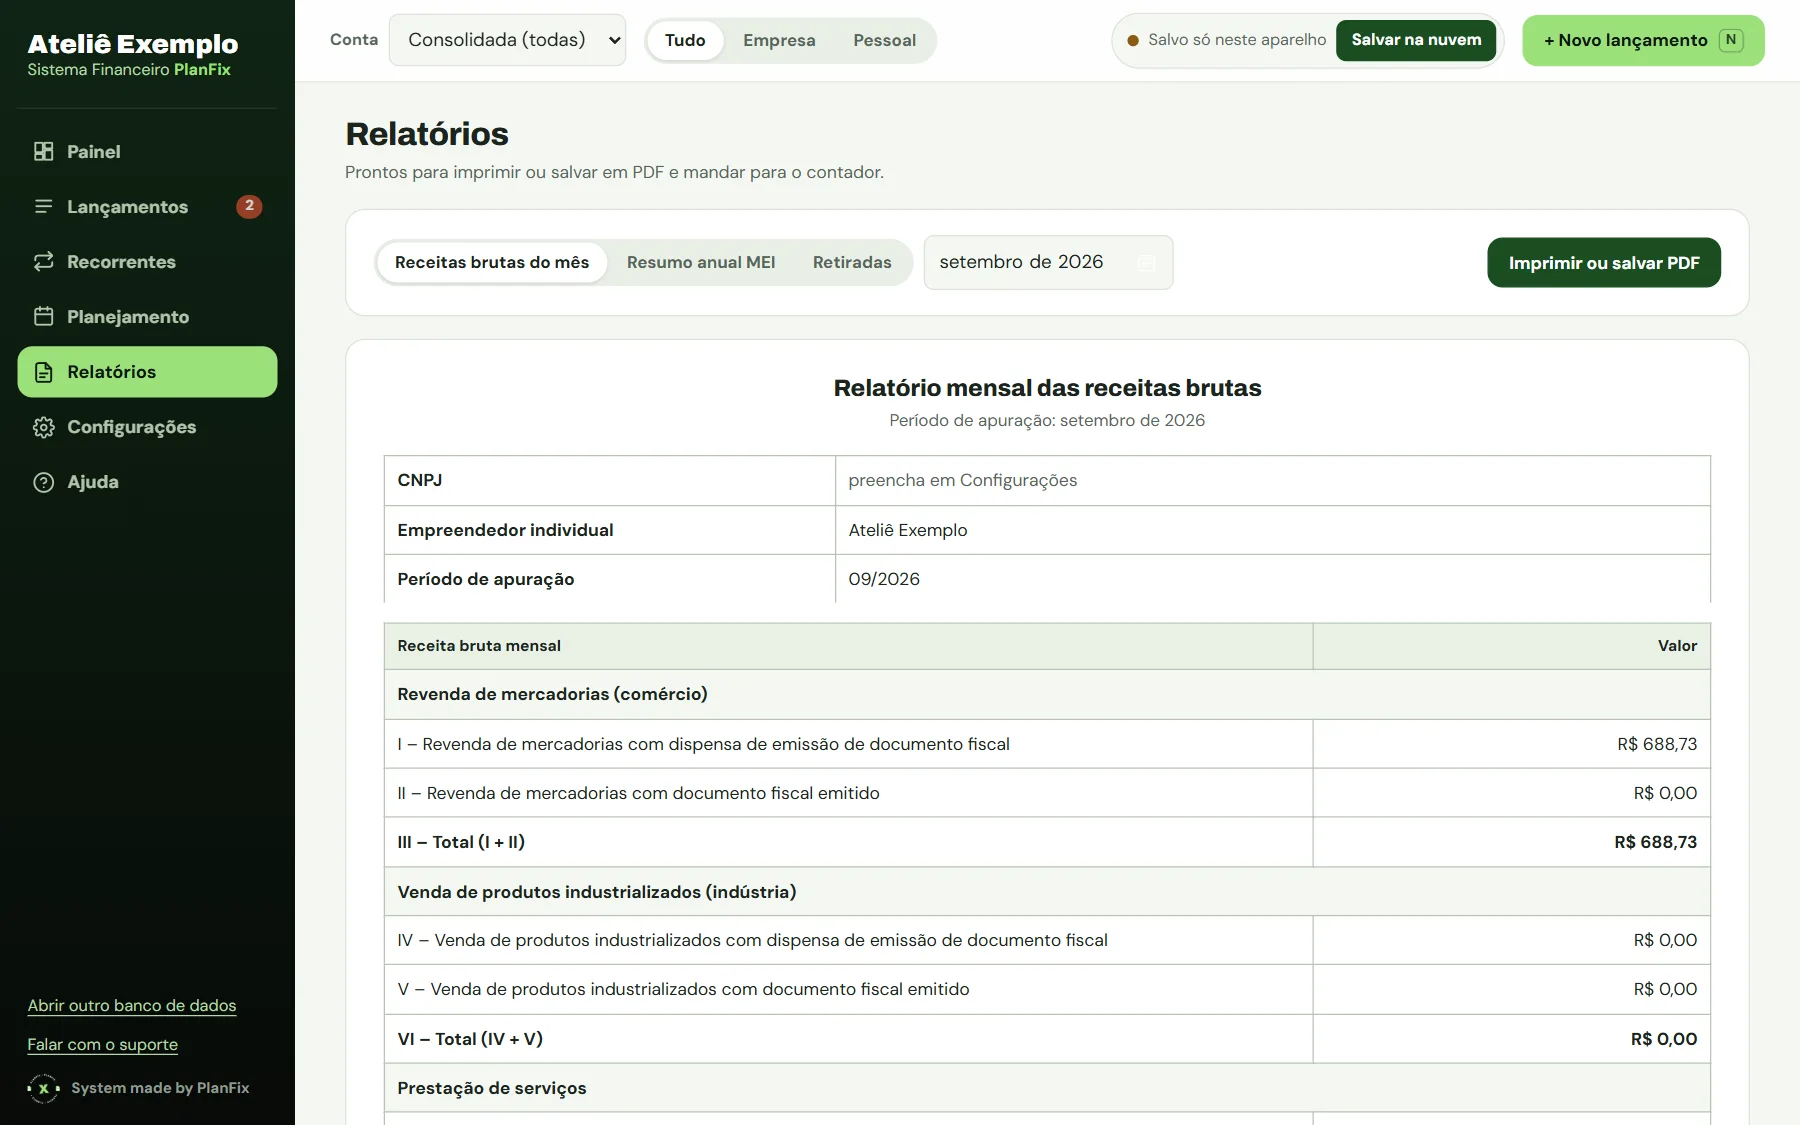Click the Lançamentos list icon

pos(44,207)
